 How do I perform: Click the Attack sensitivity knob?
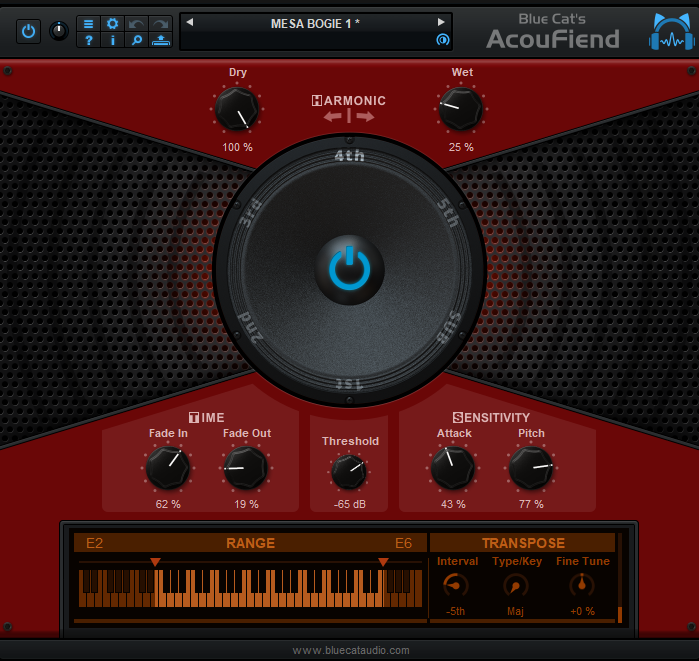point(453,468)
